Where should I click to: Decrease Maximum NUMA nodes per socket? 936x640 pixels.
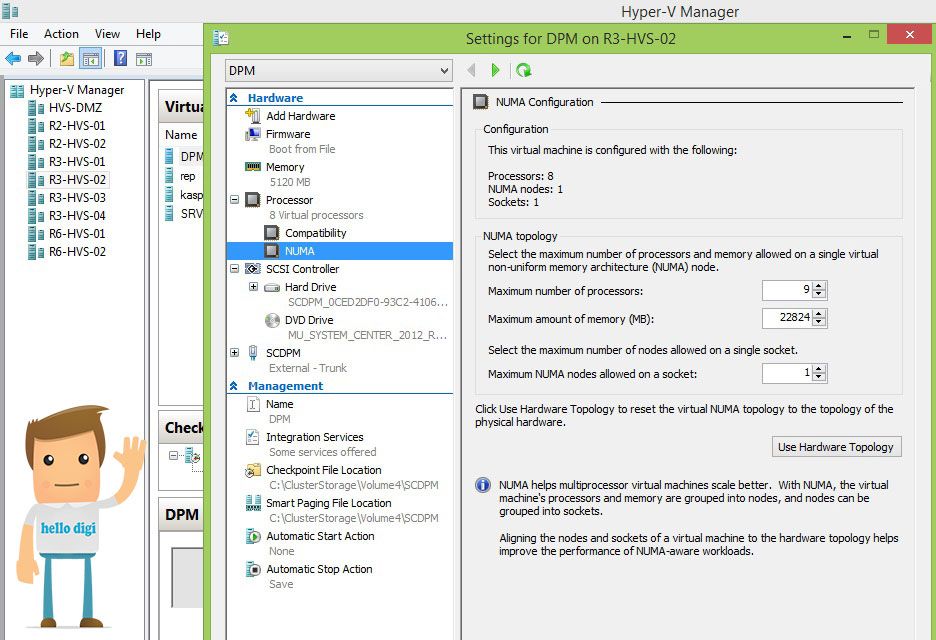pos(820,378)
